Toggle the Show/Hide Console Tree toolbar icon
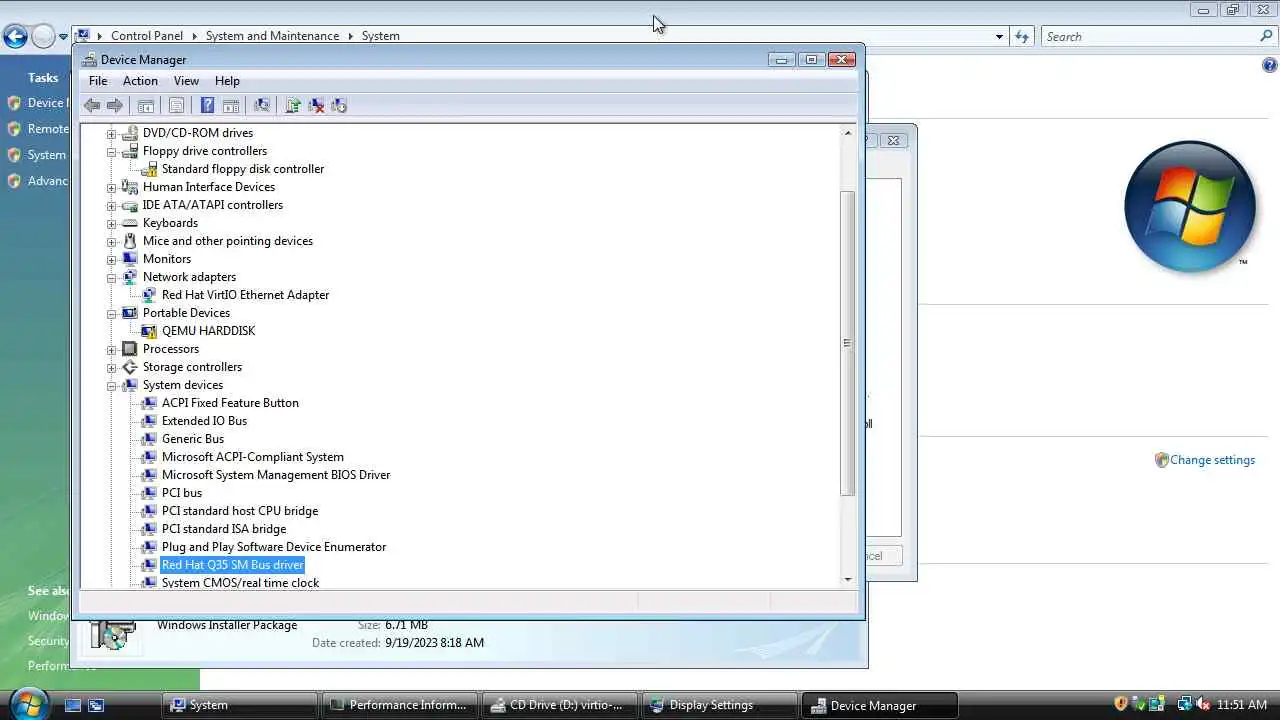The image size is (1280, 720). click(146, 105)
